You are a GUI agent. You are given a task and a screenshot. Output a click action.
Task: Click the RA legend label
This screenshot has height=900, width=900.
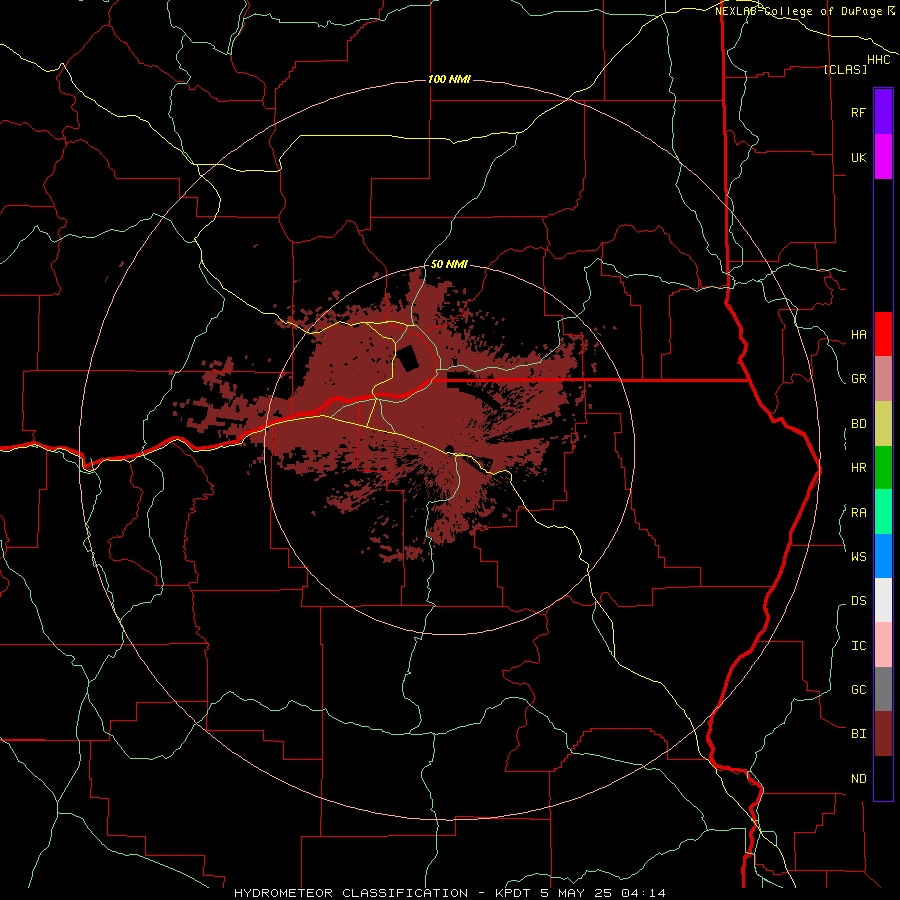pos(858,512)
